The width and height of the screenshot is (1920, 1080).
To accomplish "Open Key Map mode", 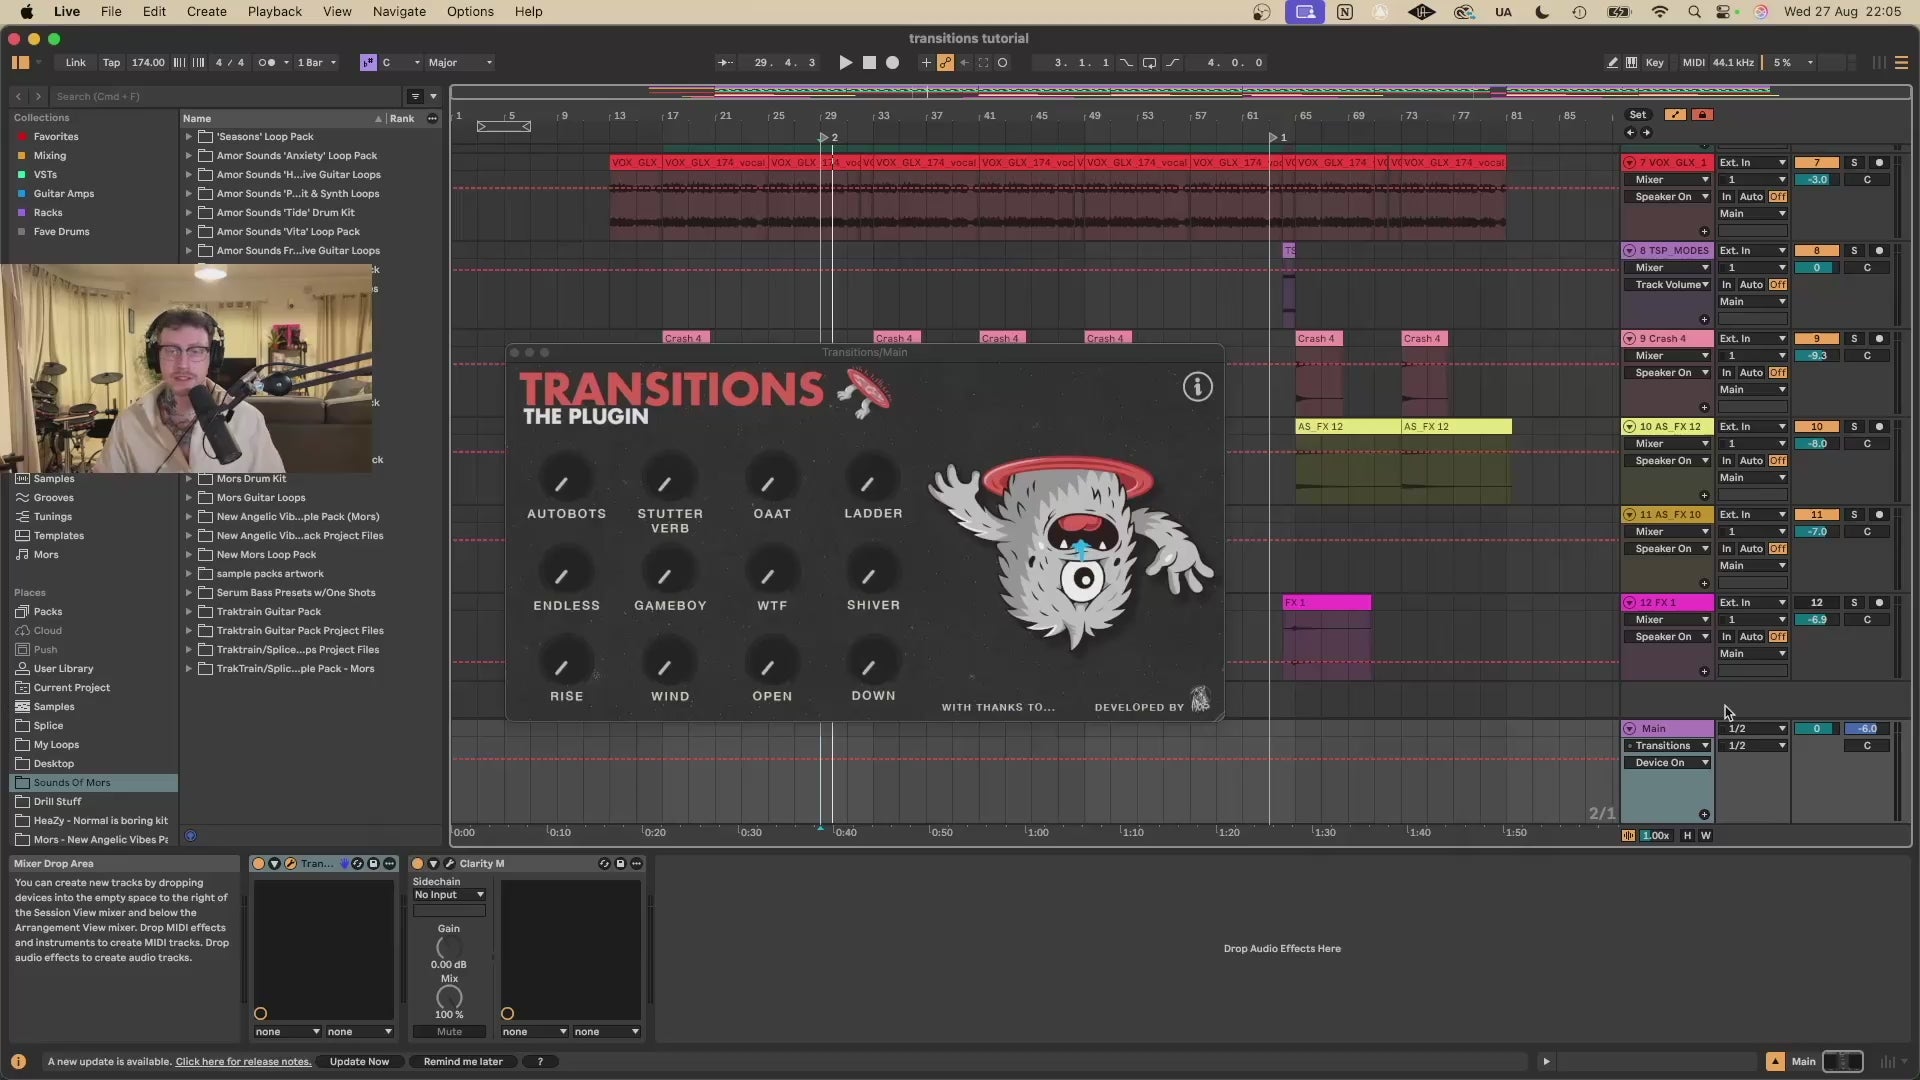I will coord(1655,62).
